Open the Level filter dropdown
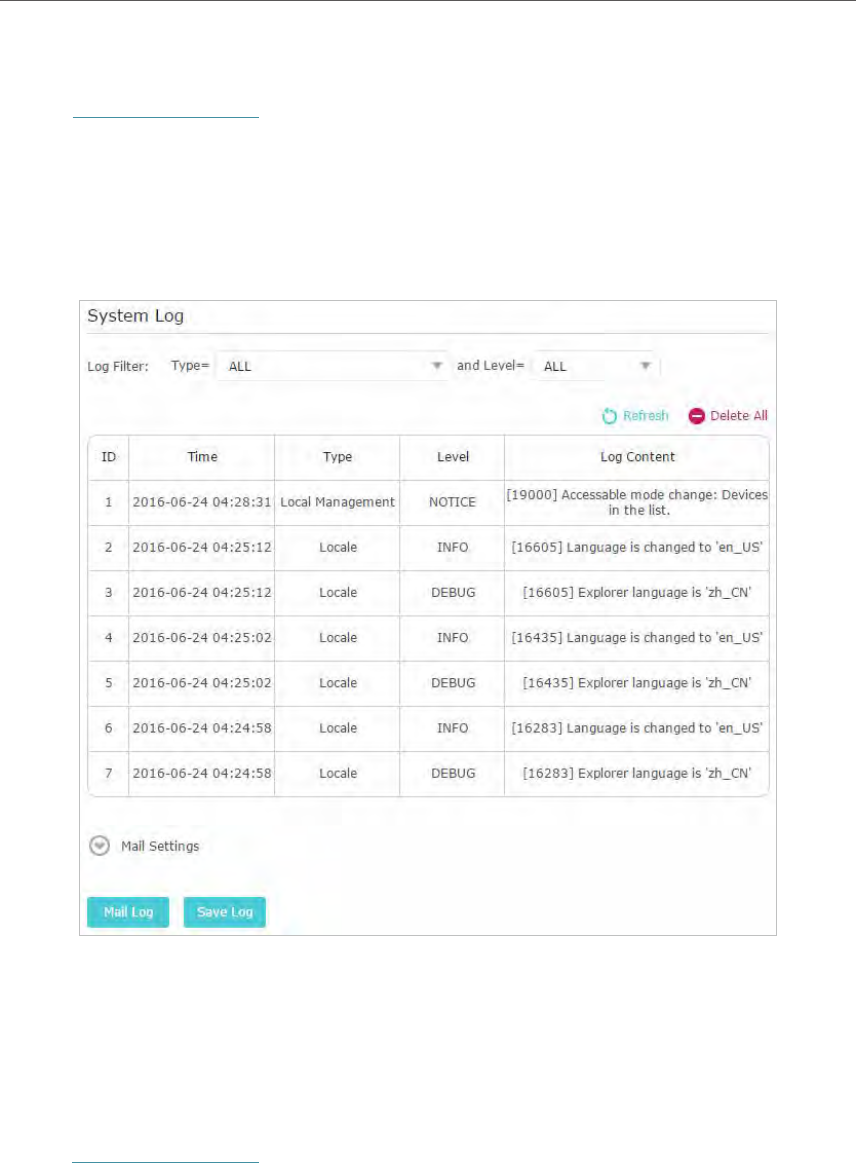This screenshot has width=856, height=1163. point(596,366)
